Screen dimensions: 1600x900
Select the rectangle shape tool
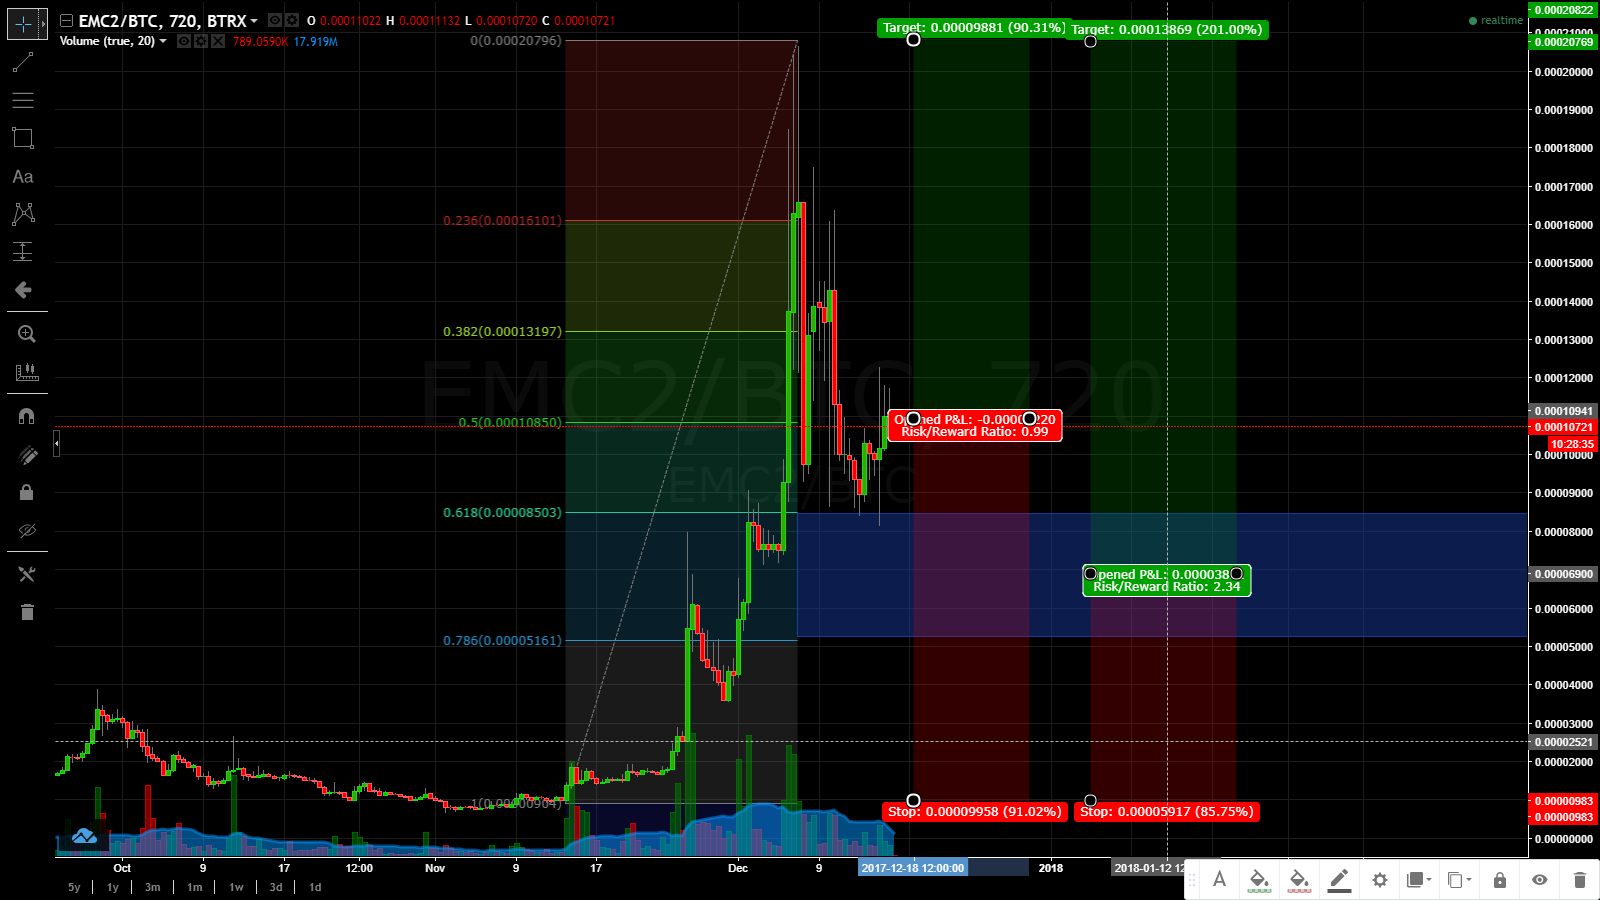coord(23,138)
